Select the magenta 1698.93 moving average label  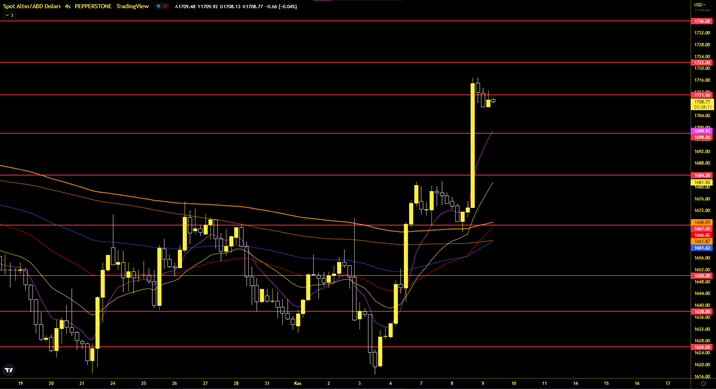pyautogui.click(x=702, y=131)
